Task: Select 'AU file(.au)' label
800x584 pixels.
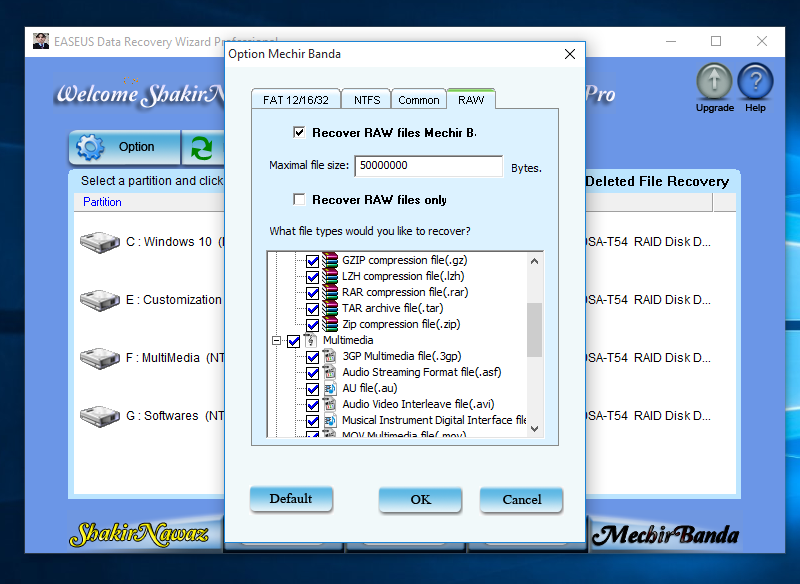Action: [369, 389]
